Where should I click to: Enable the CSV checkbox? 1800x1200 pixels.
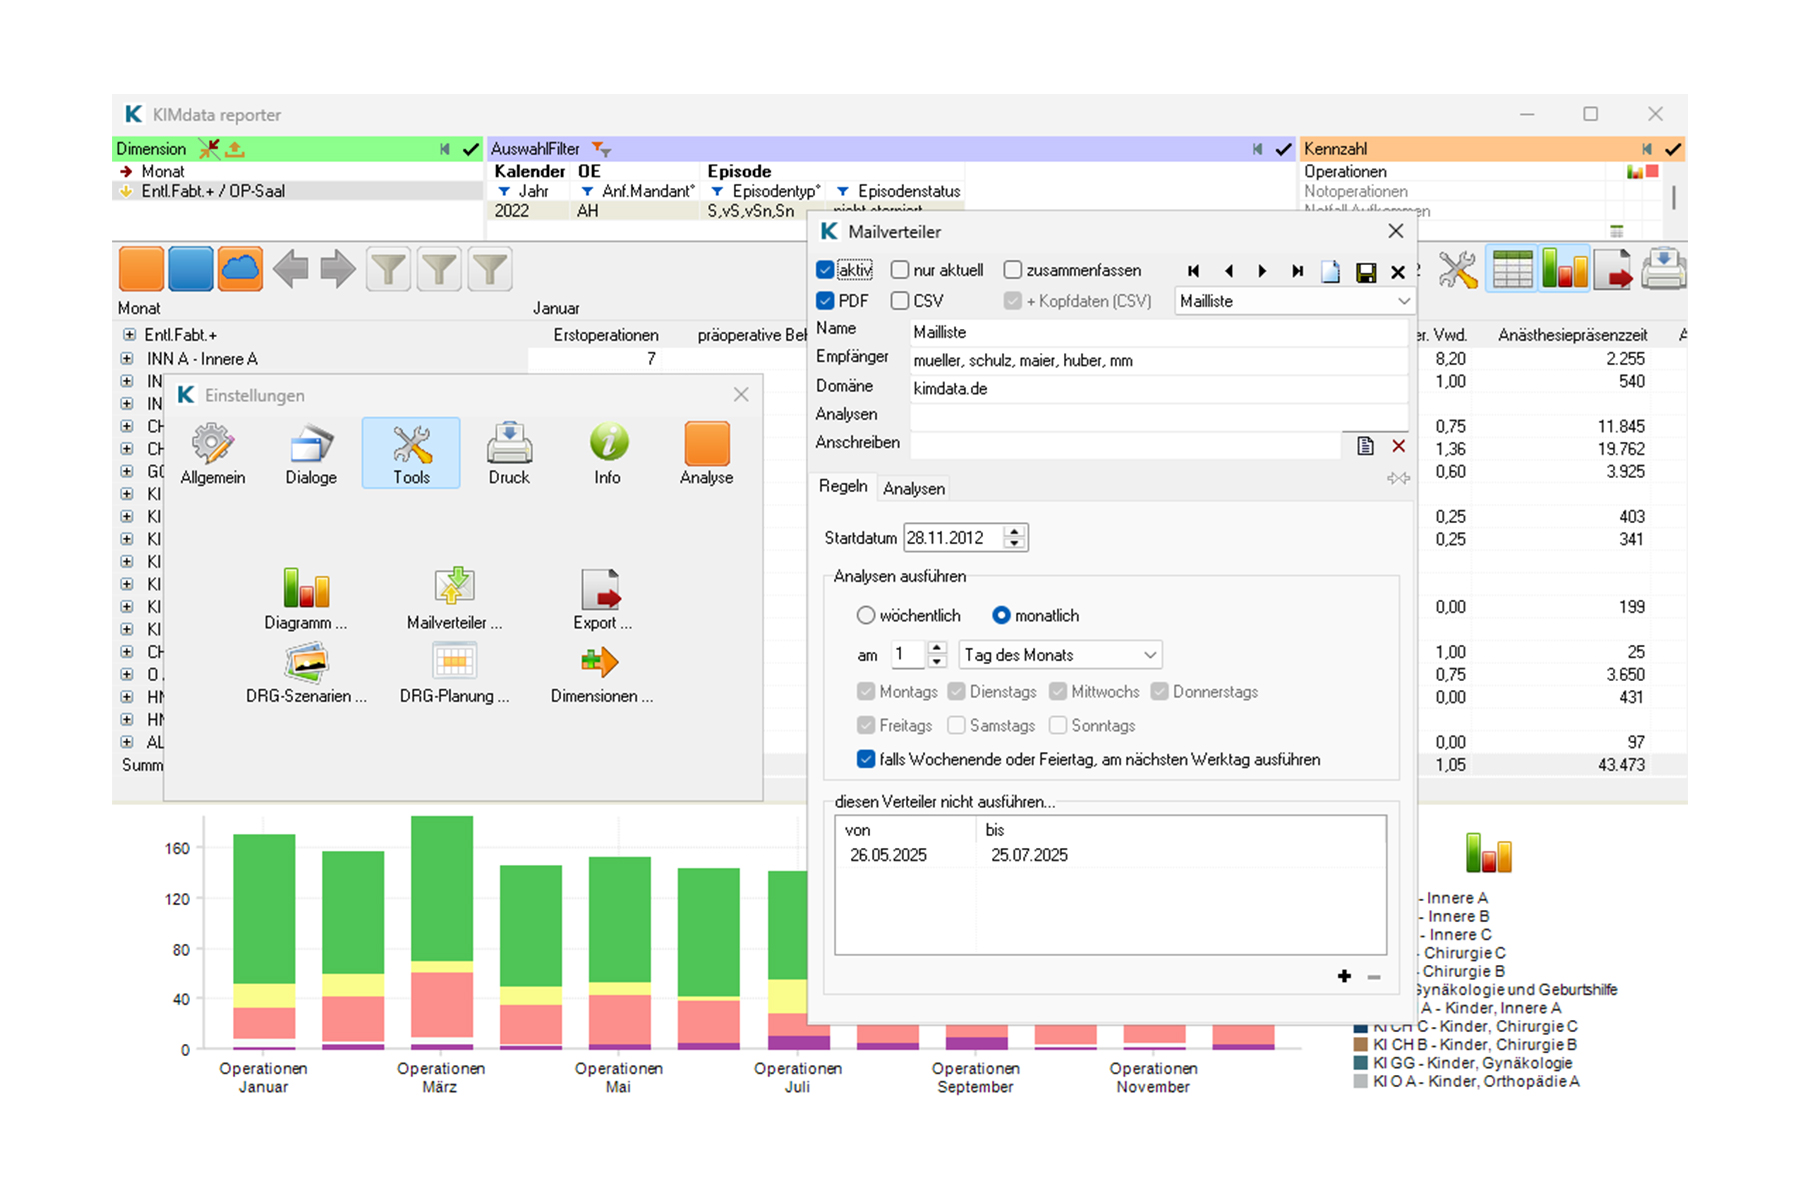point(900,301)
